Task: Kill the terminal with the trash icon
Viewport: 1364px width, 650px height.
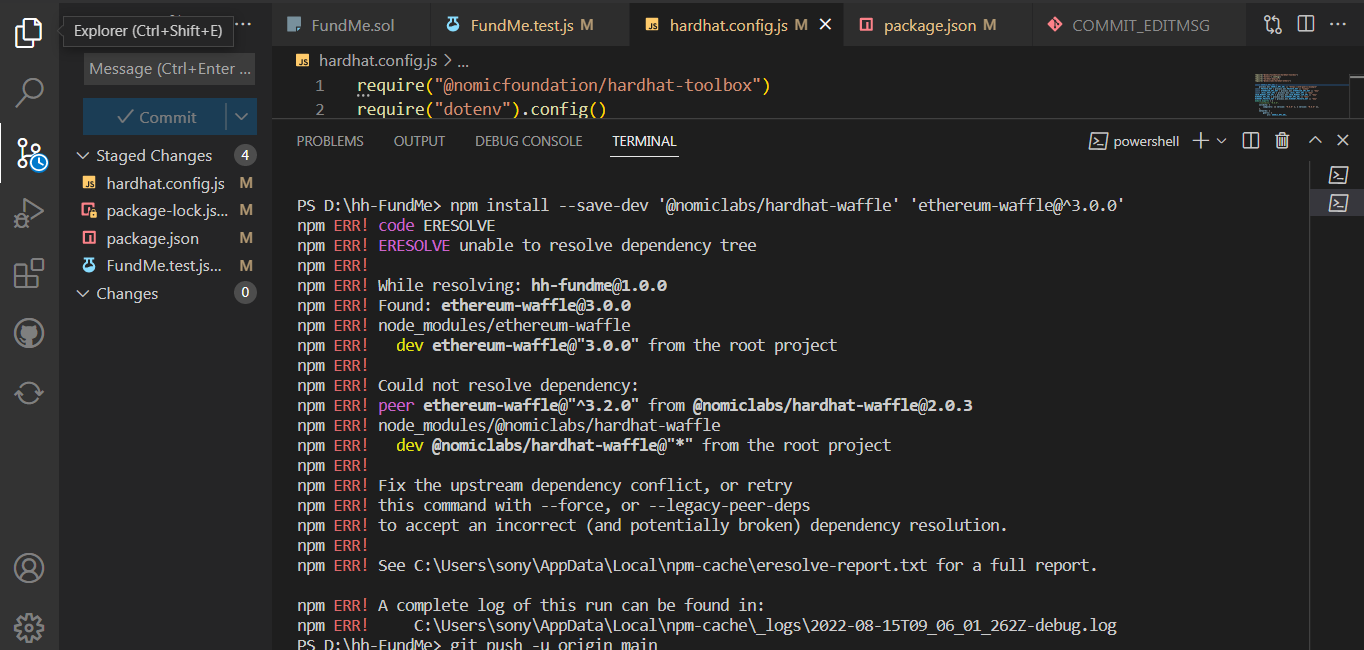Action: point(1282,141)
